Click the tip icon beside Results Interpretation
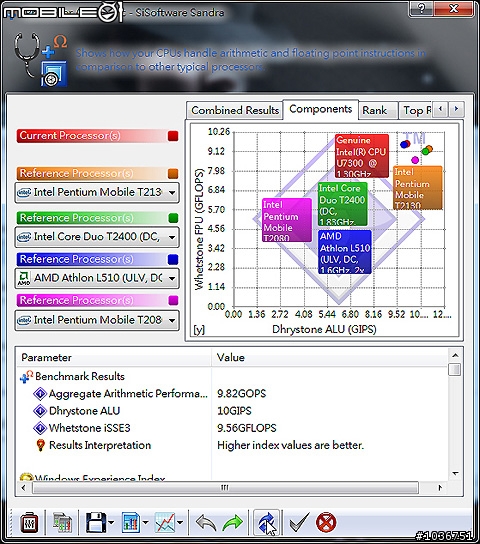The image size is (480, 544). pos(40,445)
